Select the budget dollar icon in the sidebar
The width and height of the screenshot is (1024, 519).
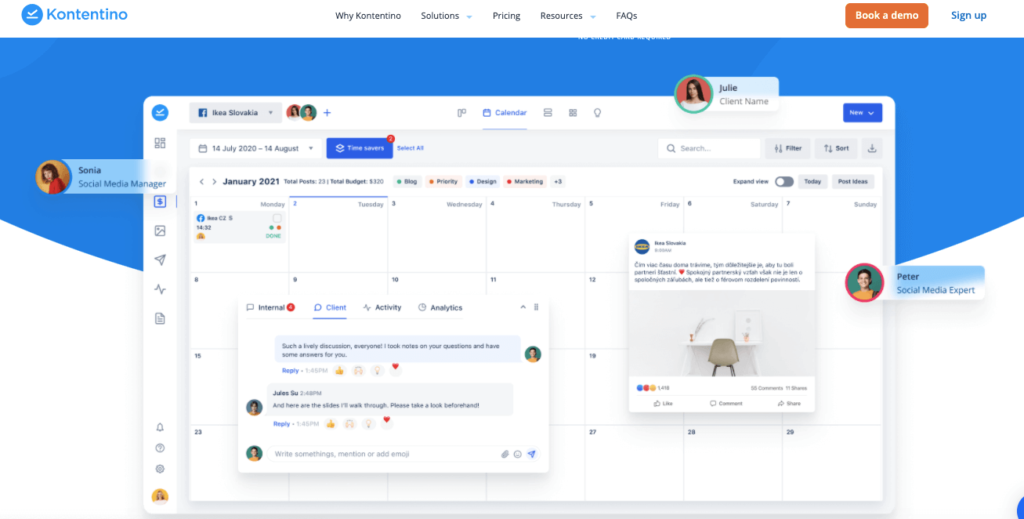(x=160, y=202)
